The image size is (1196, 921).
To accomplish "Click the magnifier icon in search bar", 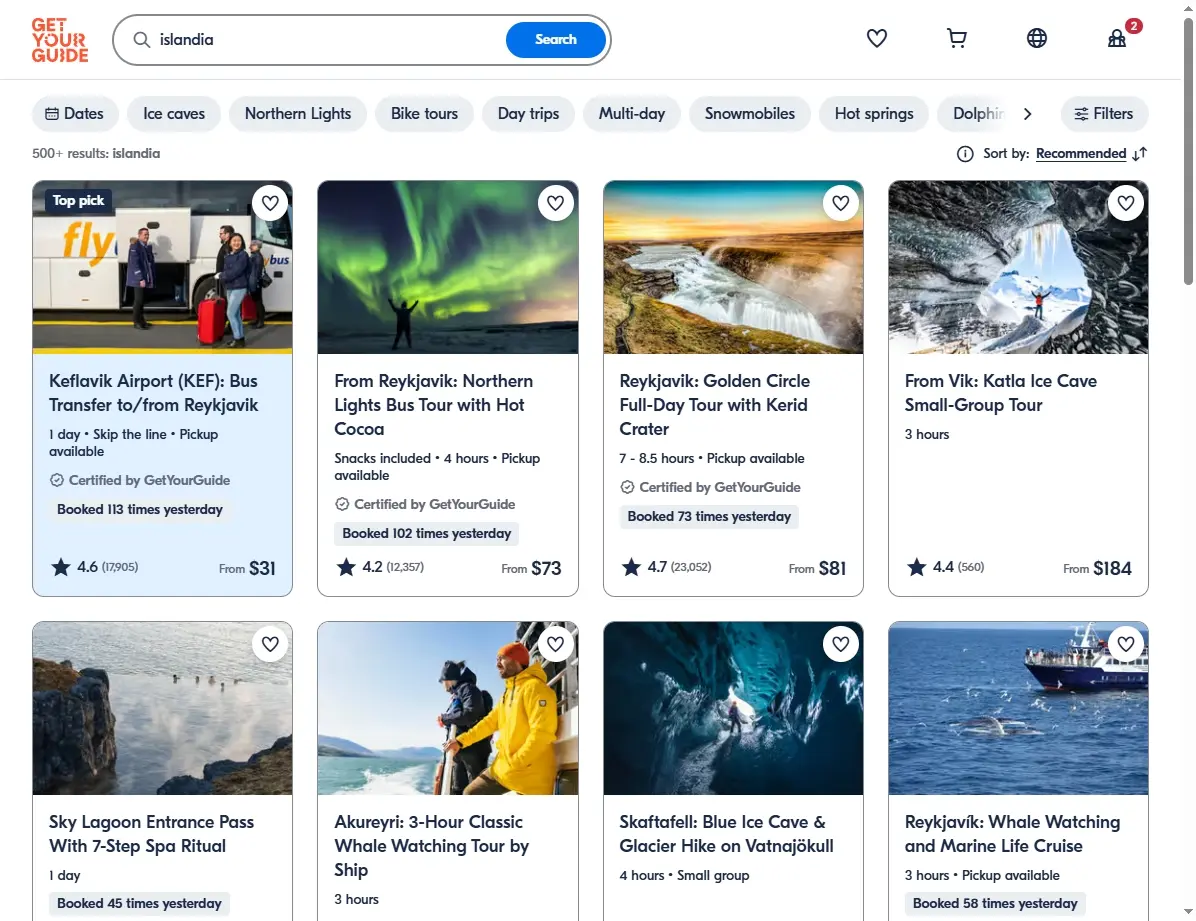I will point(142,40).
